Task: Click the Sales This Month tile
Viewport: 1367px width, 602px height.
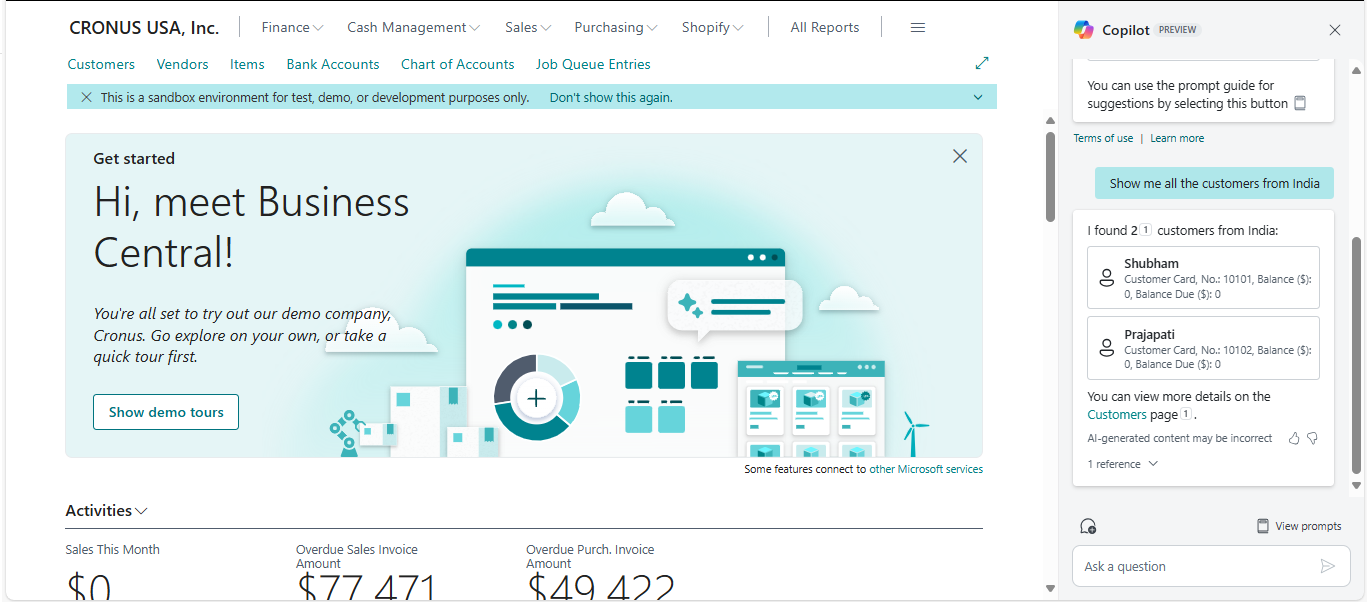Action: click(112, 572)
